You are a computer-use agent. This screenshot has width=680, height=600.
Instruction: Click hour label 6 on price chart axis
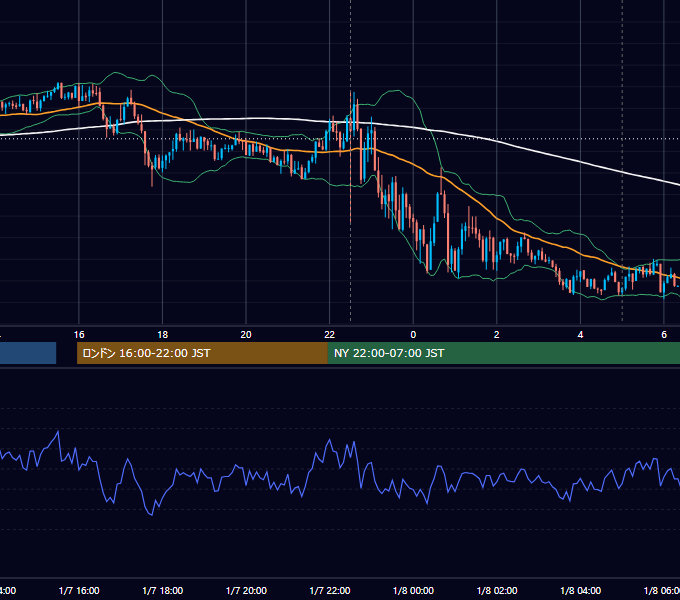coord(664,335)
